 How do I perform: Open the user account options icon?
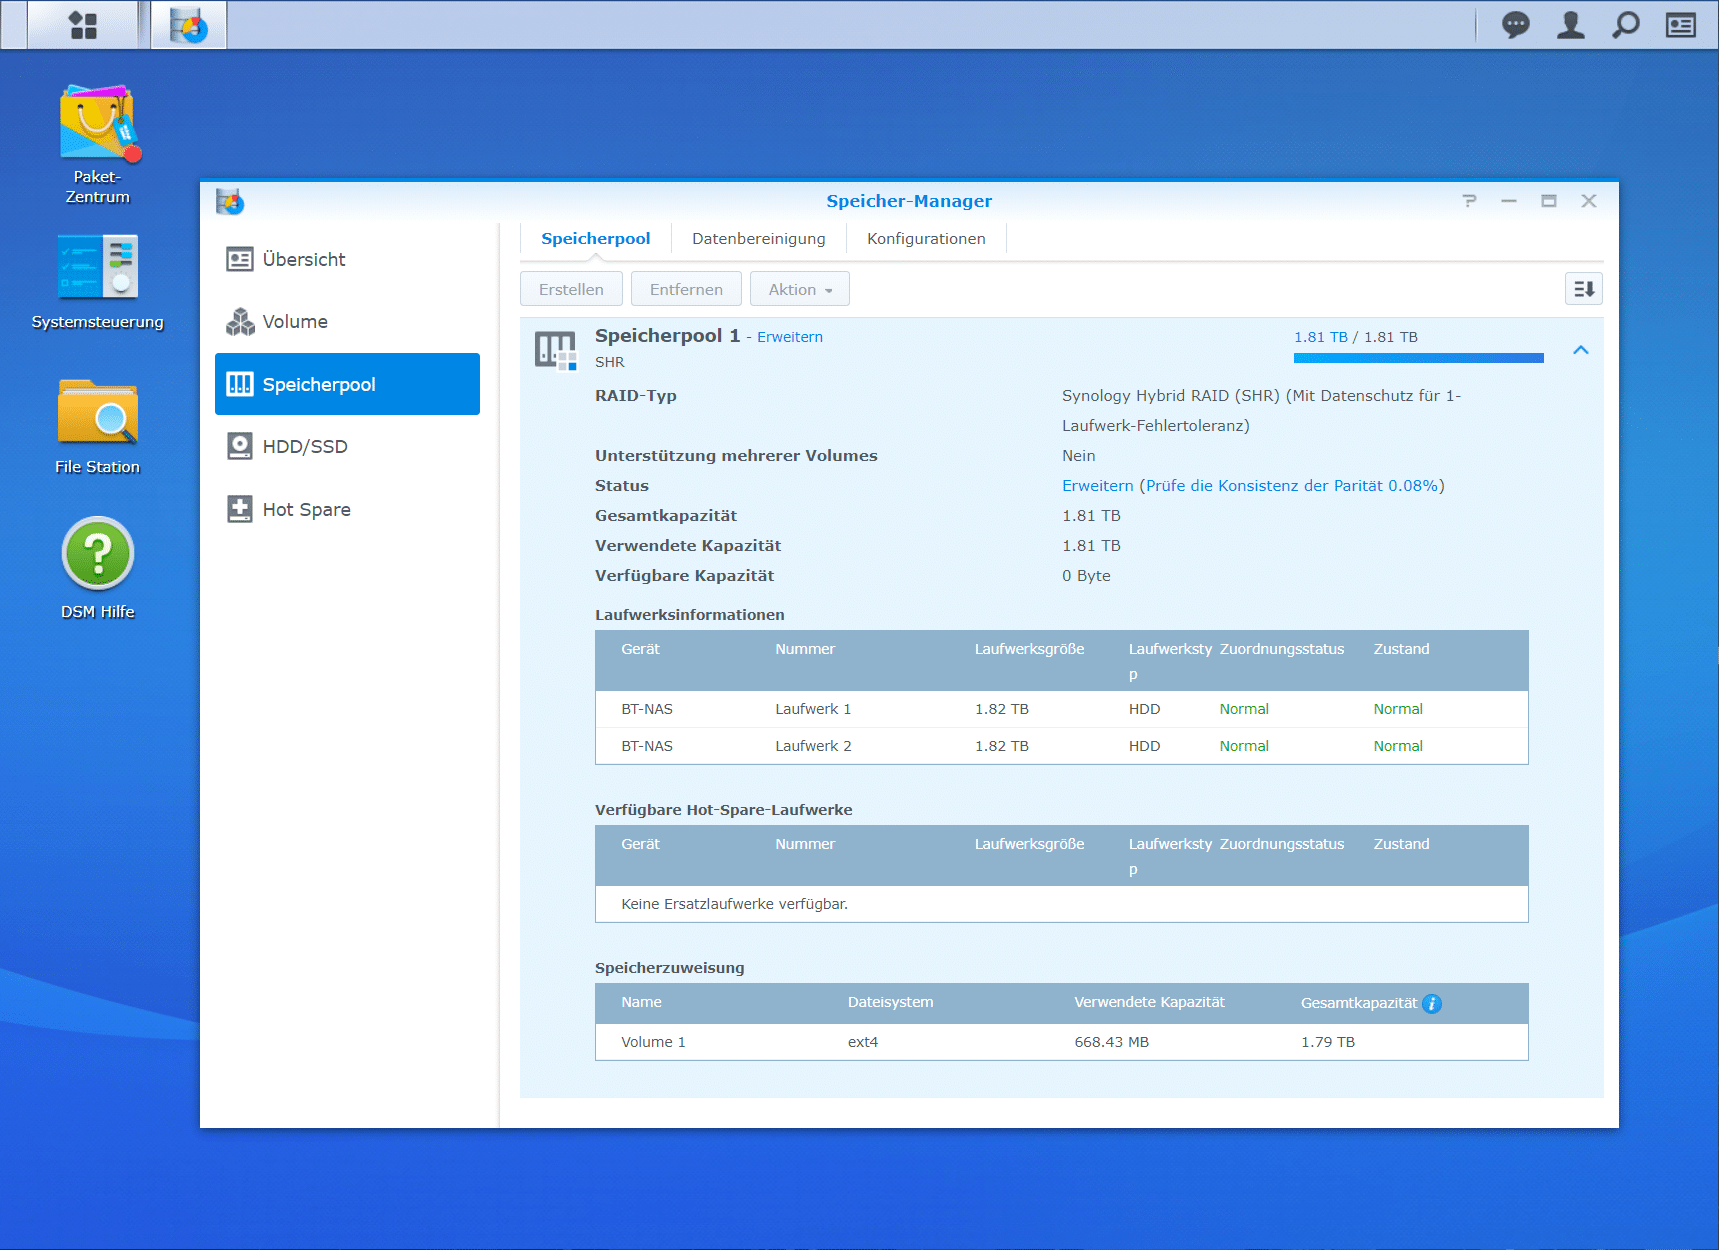pyautogui.click(x=1570, y=25)
